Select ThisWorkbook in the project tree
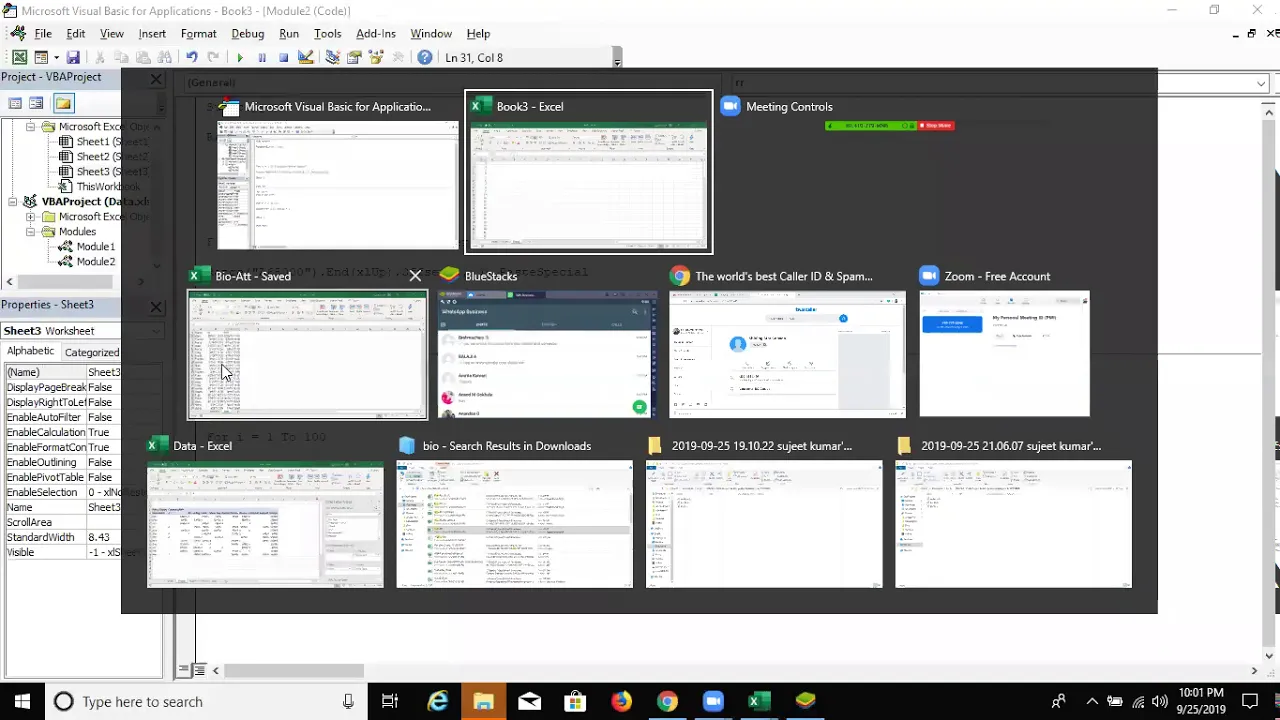The image size is (1280, 720). (100, 187)
